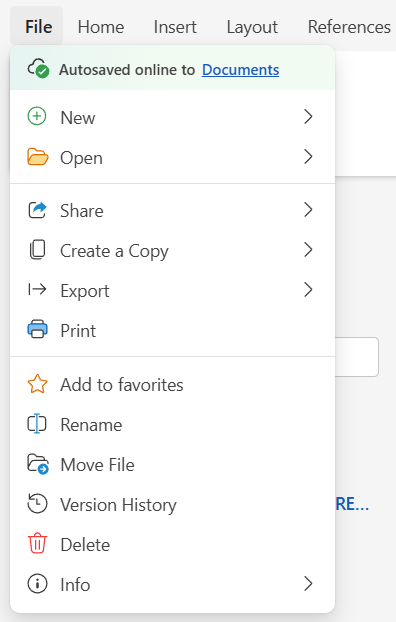The width and height of the screenshot is (396, 622).
Task: Choose the Print menu entry
Action: (172, 330)
